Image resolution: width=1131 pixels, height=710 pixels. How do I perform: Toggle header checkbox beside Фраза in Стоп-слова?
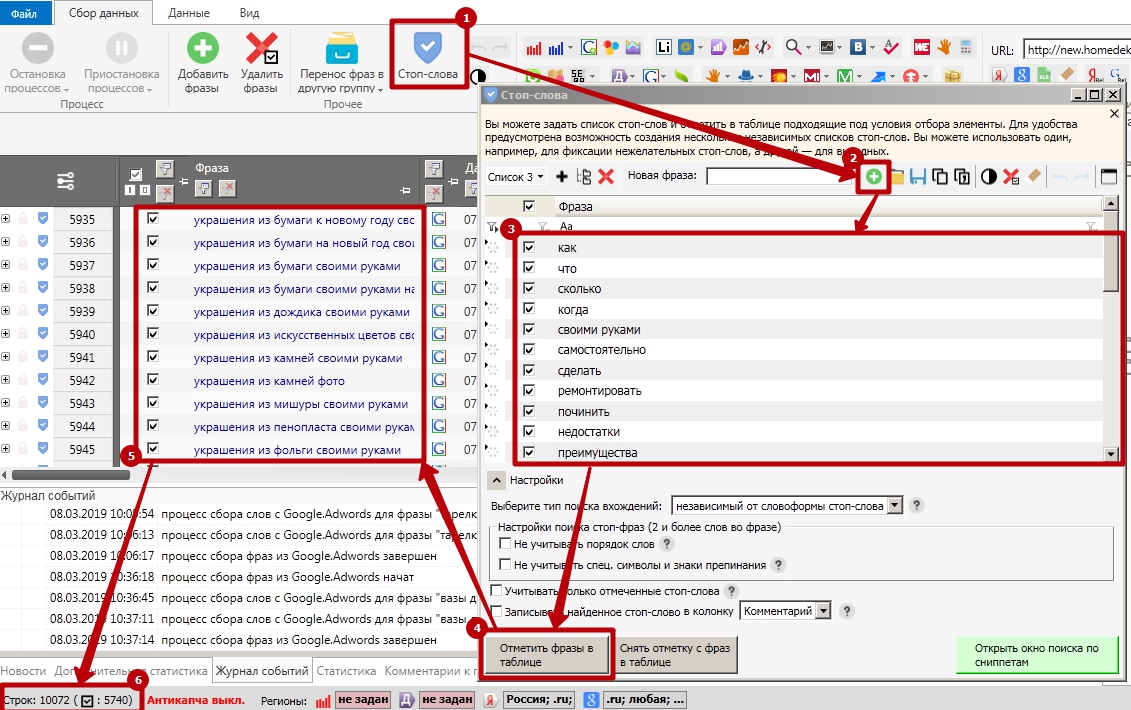pos(529,206)
